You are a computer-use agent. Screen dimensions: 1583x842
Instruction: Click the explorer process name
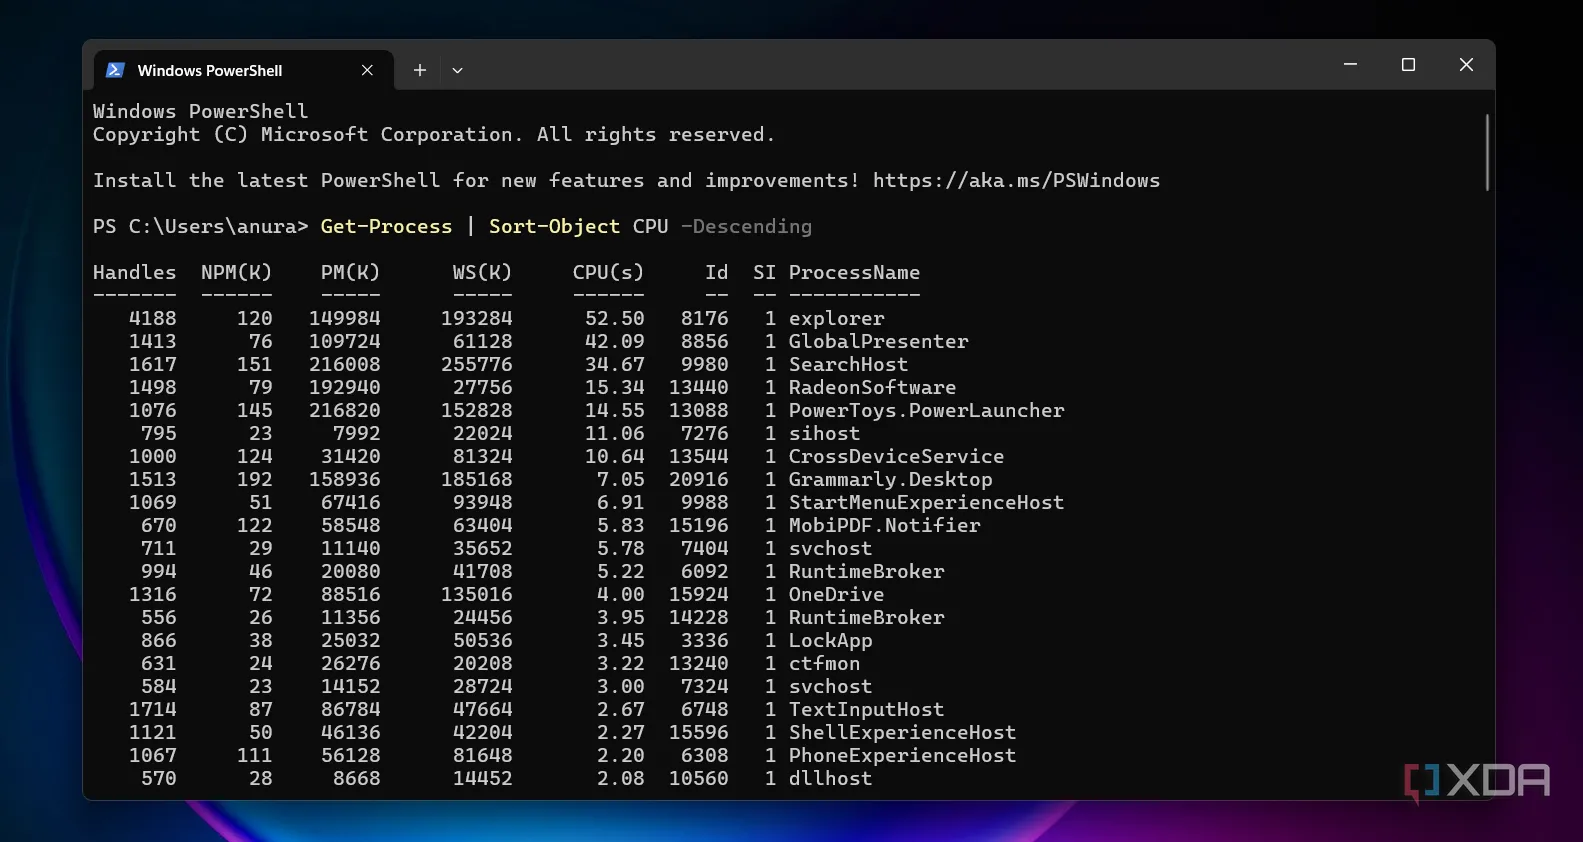point(836,319)
